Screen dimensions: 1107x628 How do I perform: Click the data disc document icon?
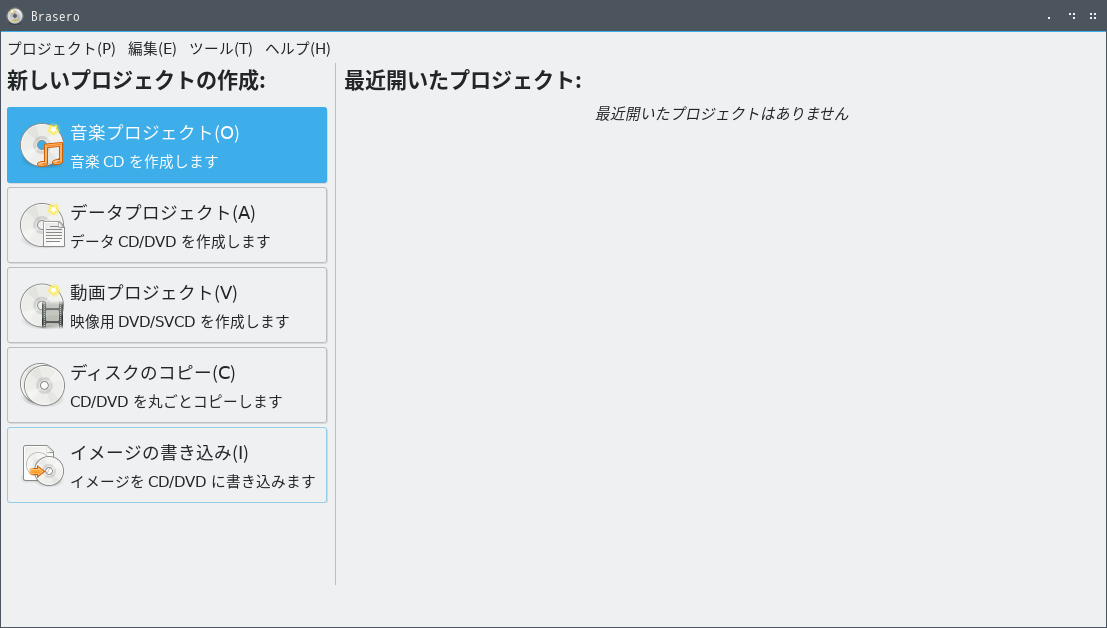42,225
